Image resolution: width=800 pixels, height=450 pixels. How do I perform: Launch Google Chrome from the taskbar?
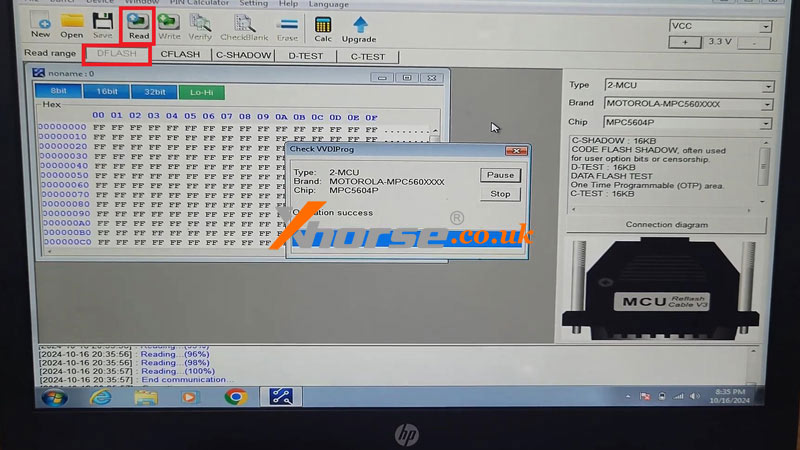[236, 397]
